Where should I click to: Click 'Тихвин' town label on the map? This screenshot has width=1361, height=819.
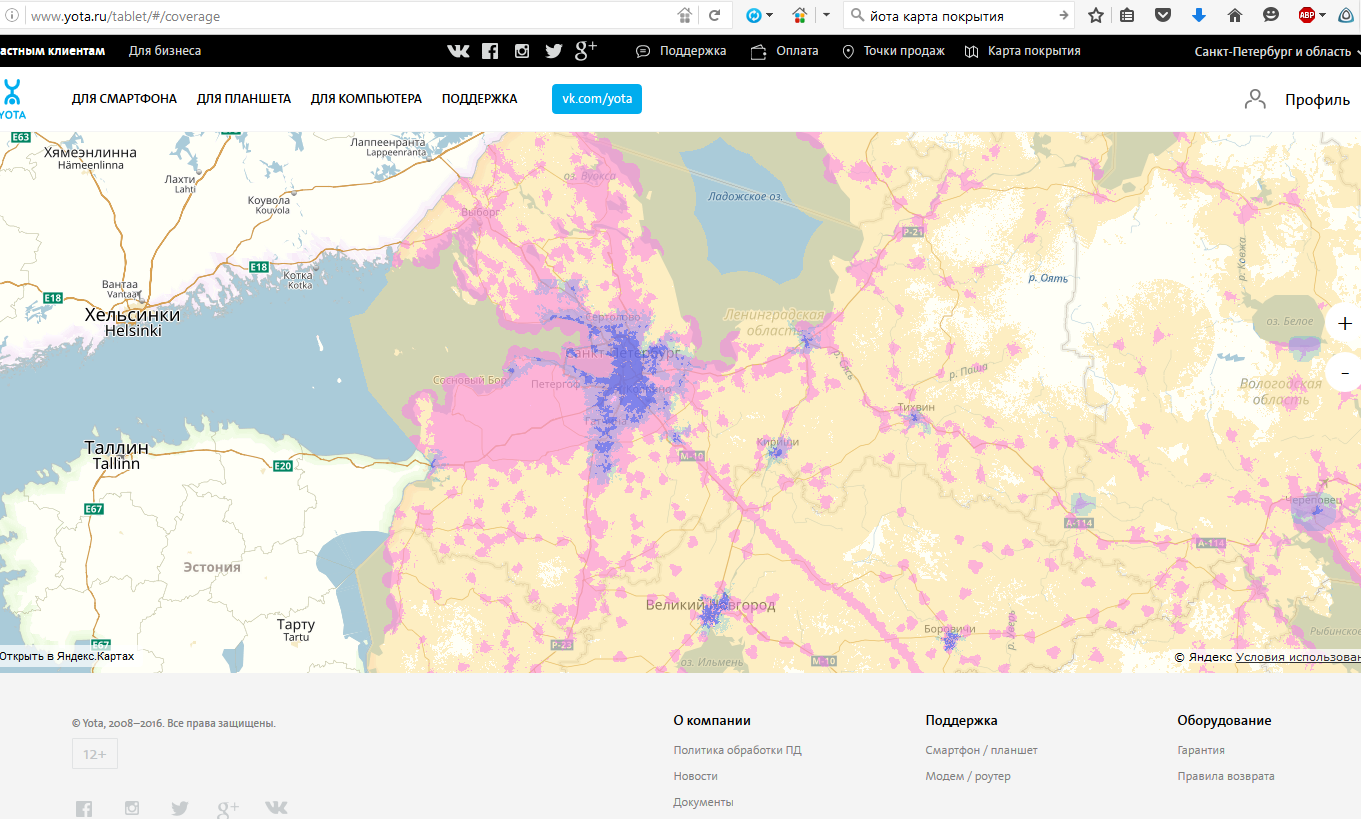pos(916,407)
